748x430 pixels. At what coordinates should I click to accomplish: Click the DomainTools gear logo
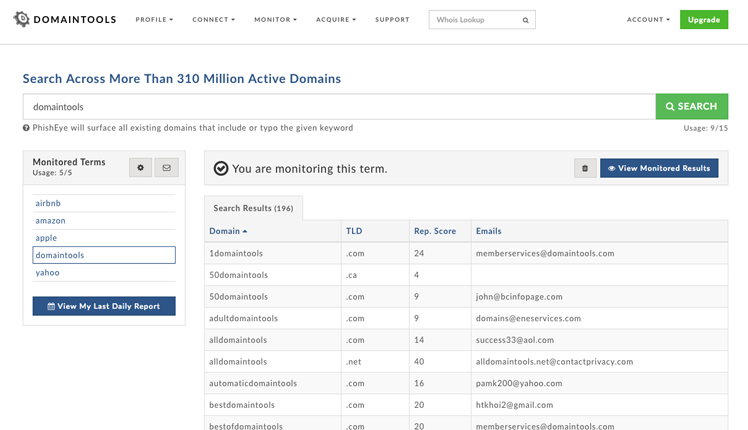point(21,19)
